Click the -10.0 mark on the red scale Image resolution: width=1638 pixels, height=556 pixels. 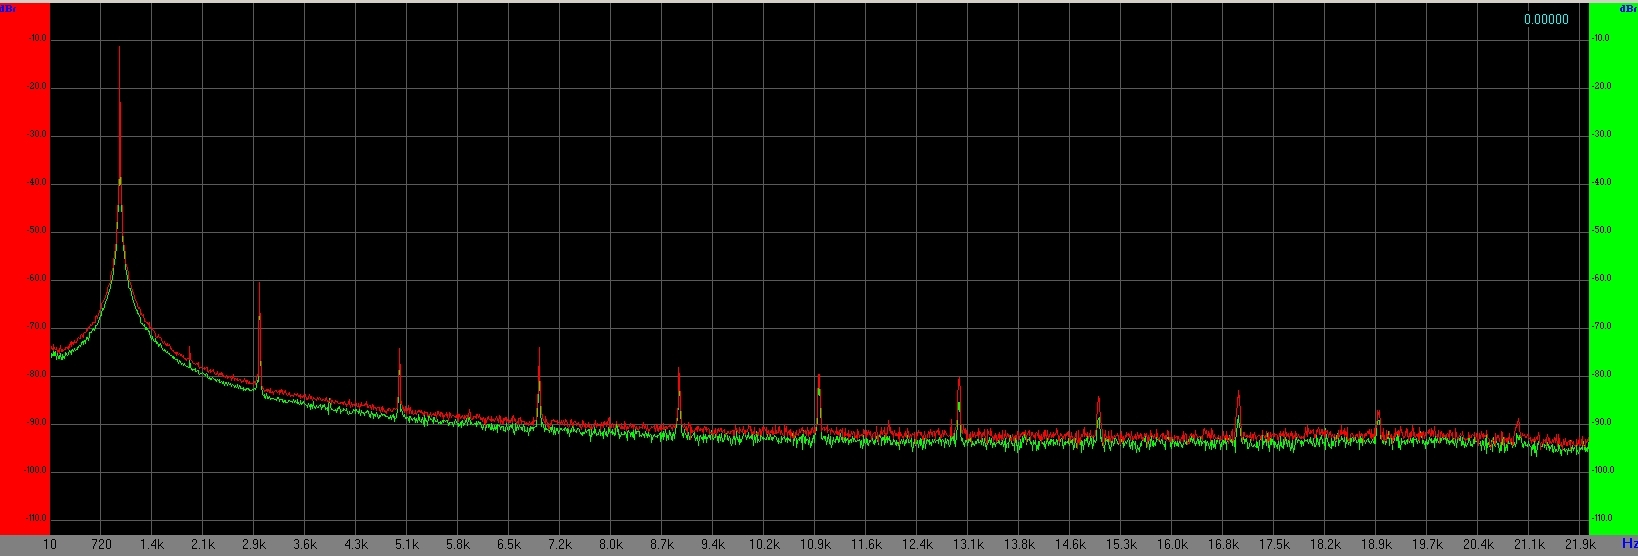tap(38, 39)
